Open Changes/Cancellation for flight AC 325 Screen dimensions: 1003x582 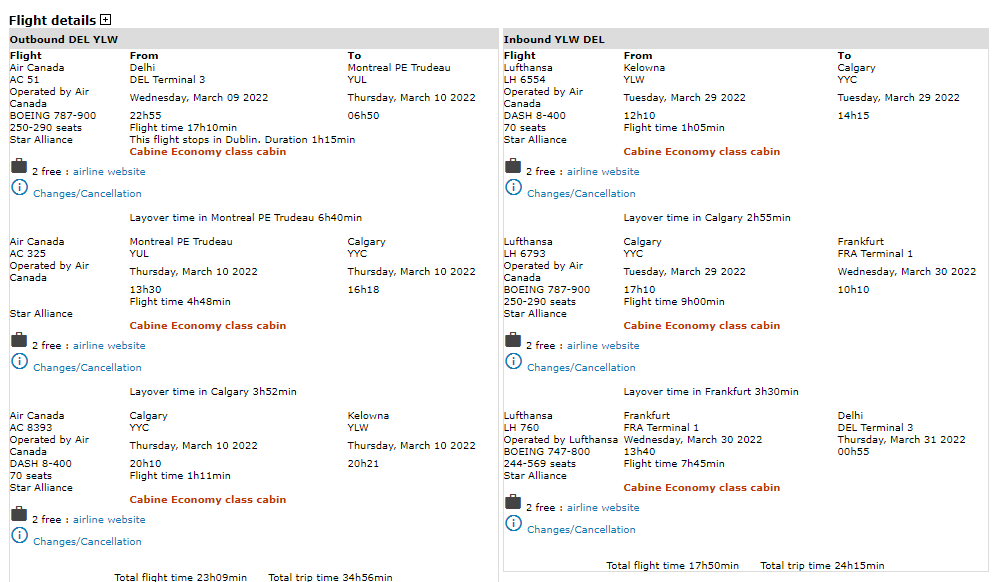(87, 368)
